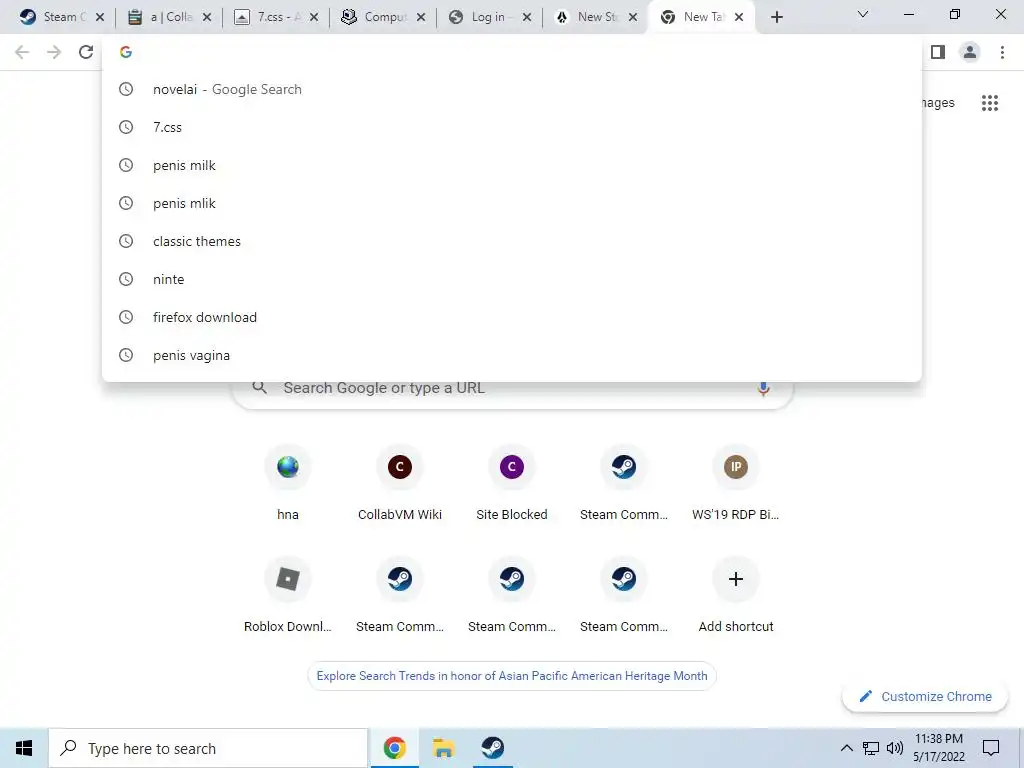
Task: Open the hna shortcut globe icon
Action: pyautogui.click(x=287, y=467)
